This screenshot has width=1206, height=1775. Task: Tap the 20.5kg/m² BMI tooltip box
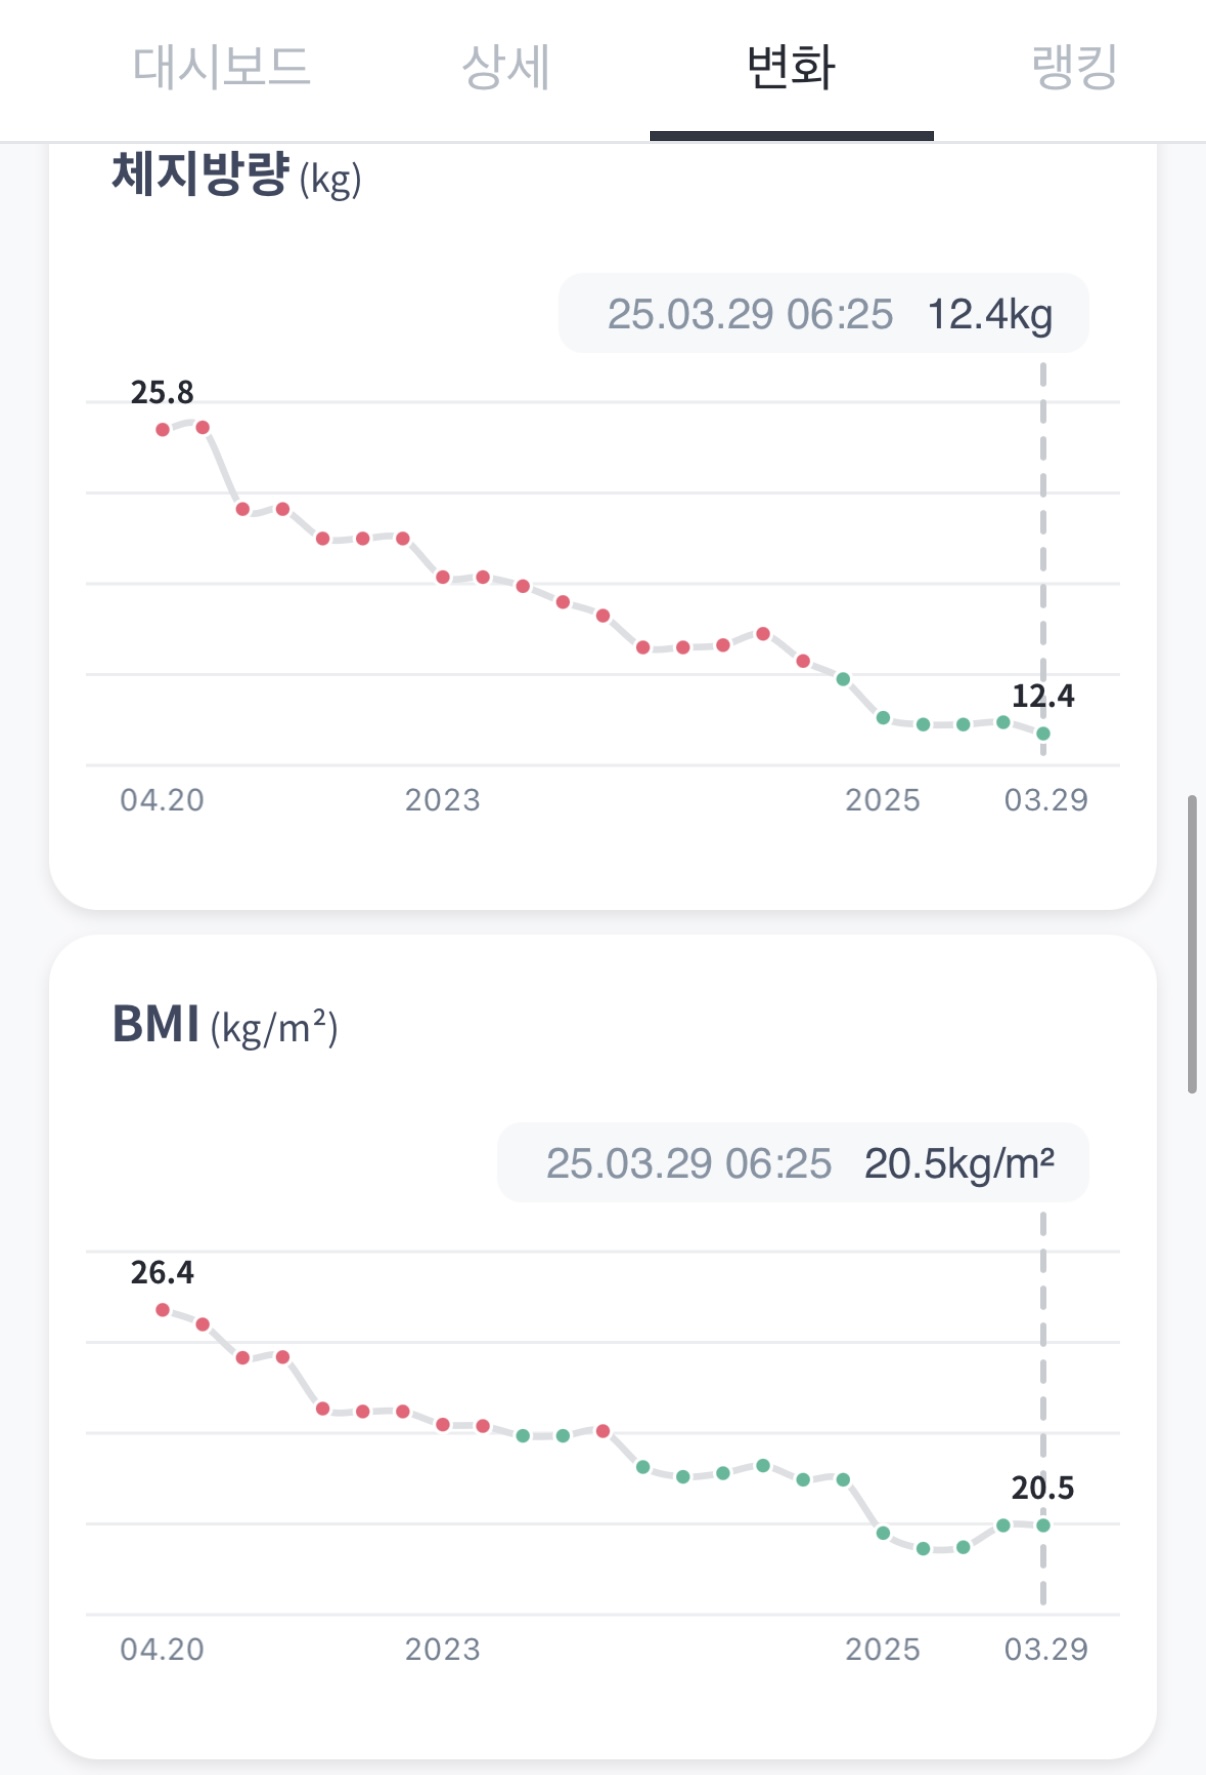coord(792,1163)
